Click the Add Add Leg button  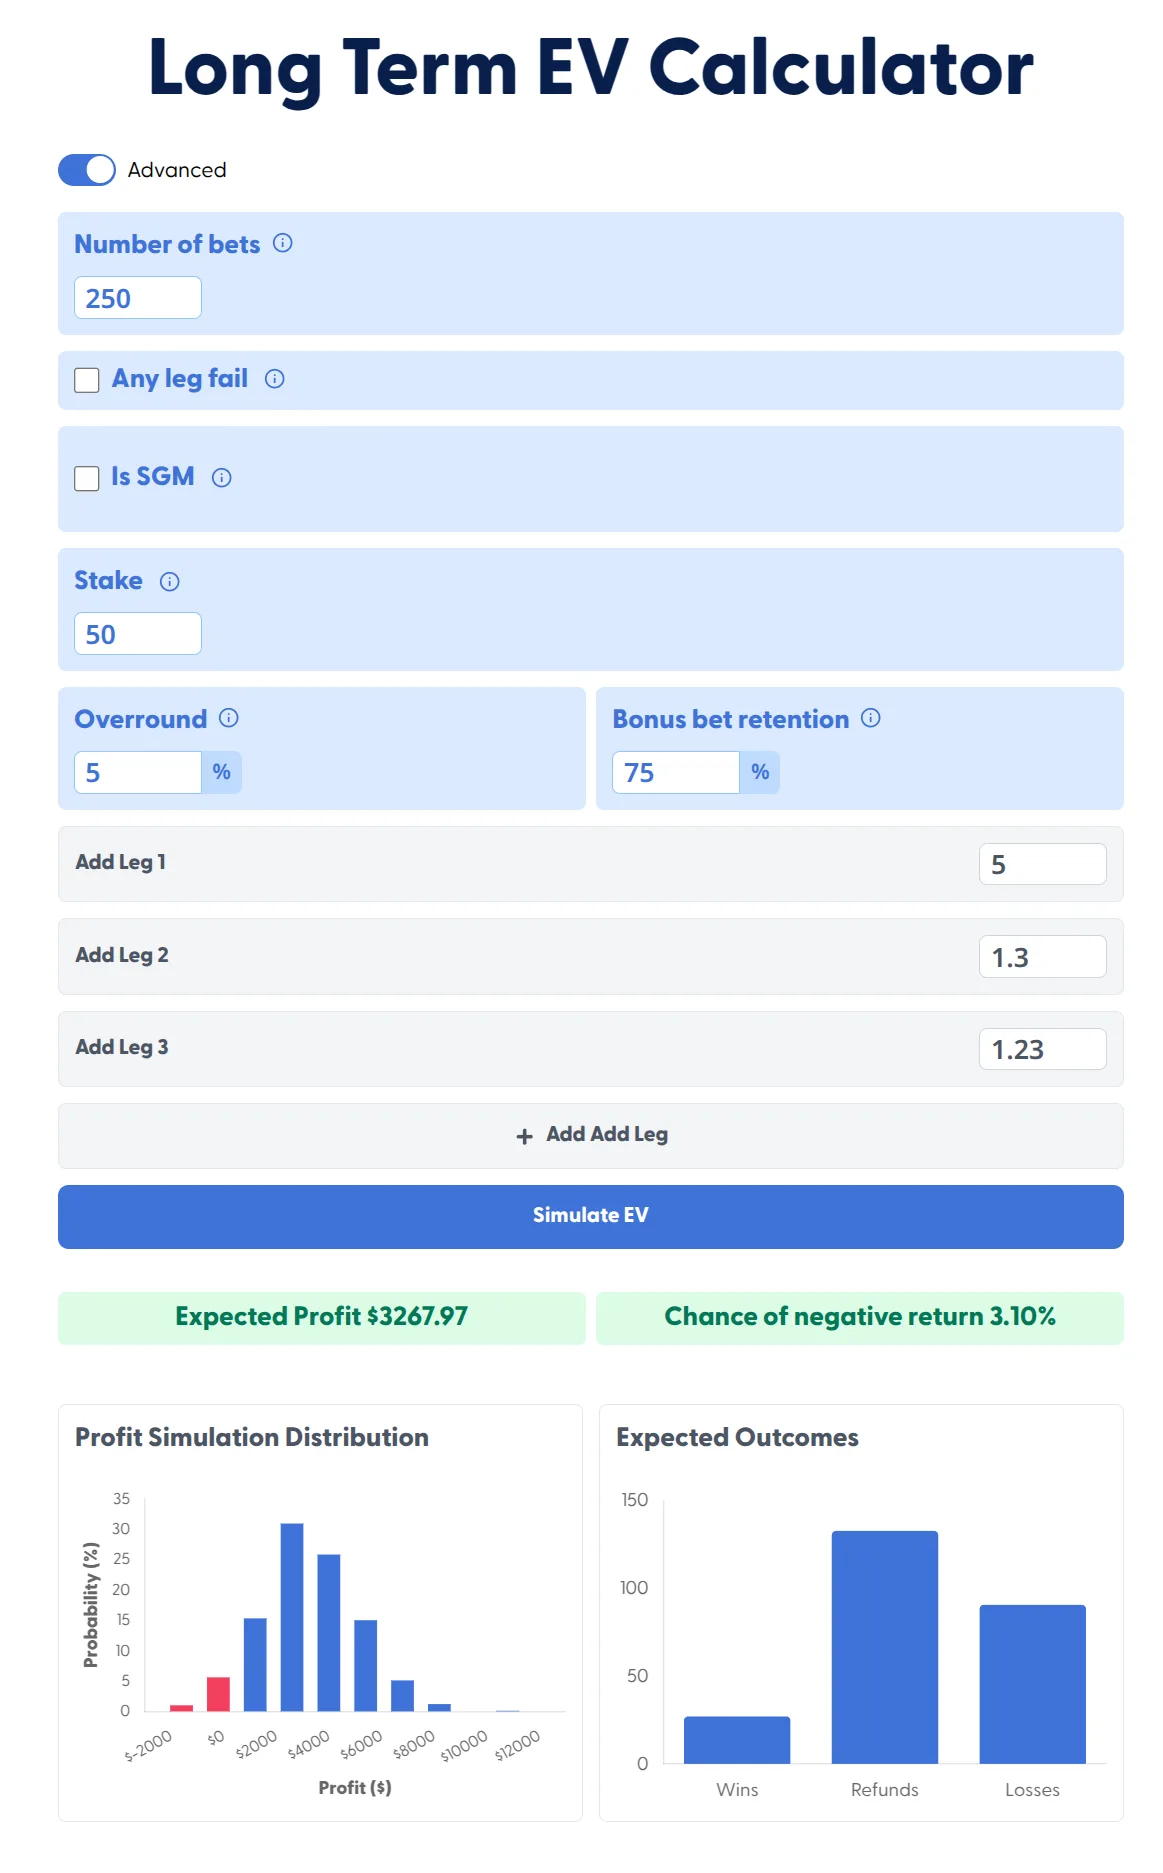coord(591,1135)
